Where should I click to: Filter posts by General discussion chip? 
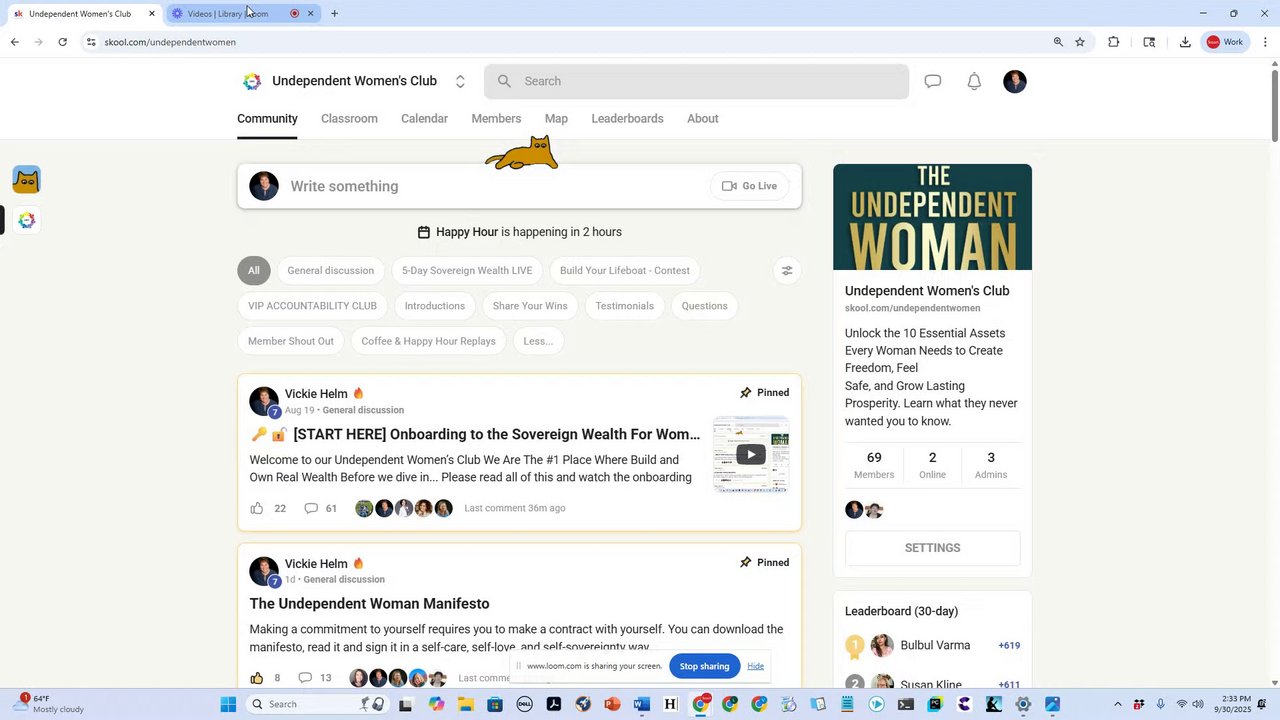tap(330, 270)
